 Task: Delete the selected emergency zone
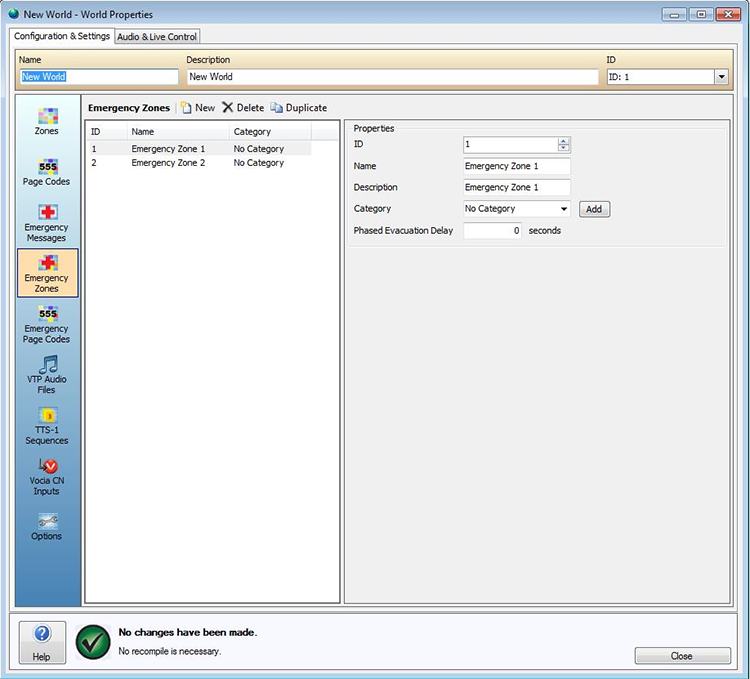243,108
